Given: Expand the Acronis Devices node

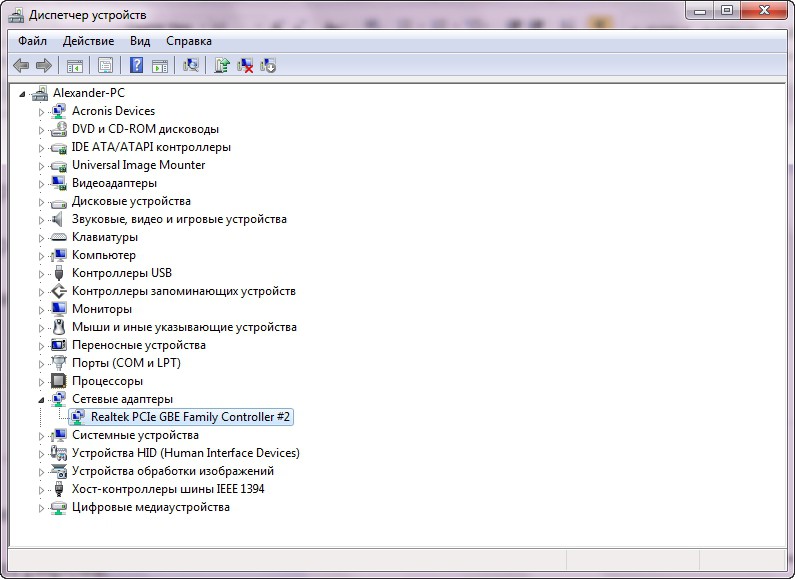Looking at the screenshot, I should pos(42,111).
